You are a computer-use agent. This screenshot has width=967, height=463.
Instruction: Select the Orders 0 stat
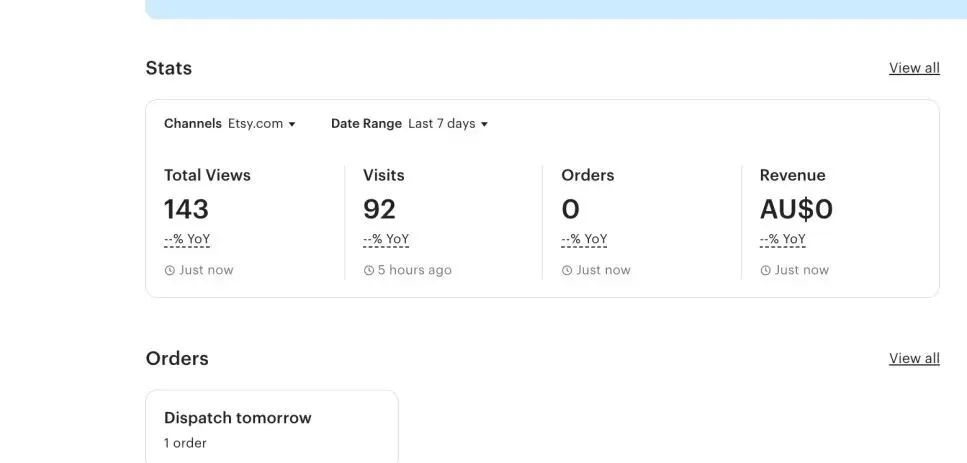coord(571,209)
